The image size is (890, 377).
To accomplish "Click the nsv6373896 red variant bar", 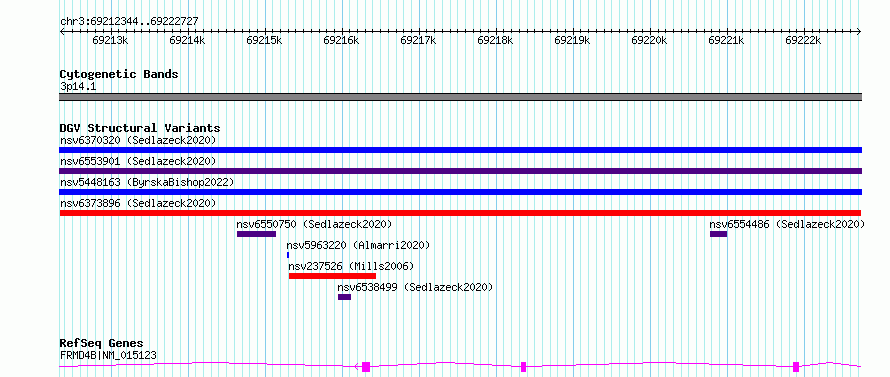I will click(460, 213).
